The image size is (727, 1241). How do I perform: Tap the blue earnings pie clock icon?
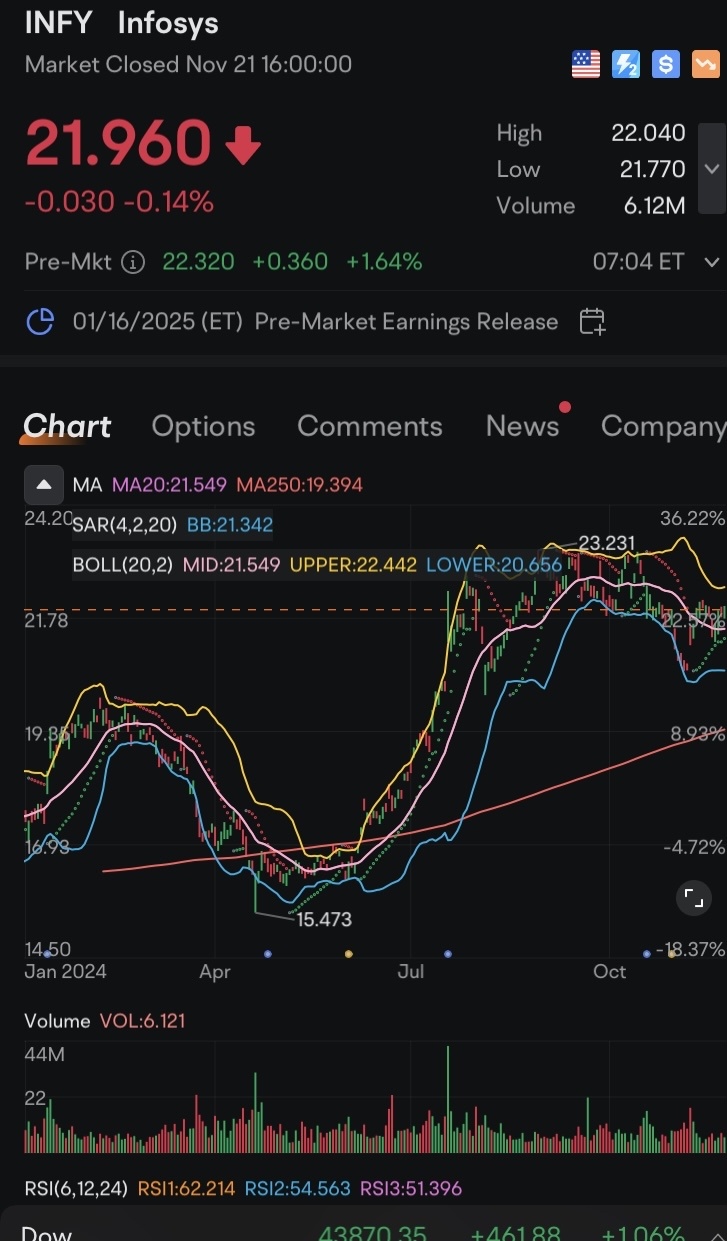(x=39, y=322)
